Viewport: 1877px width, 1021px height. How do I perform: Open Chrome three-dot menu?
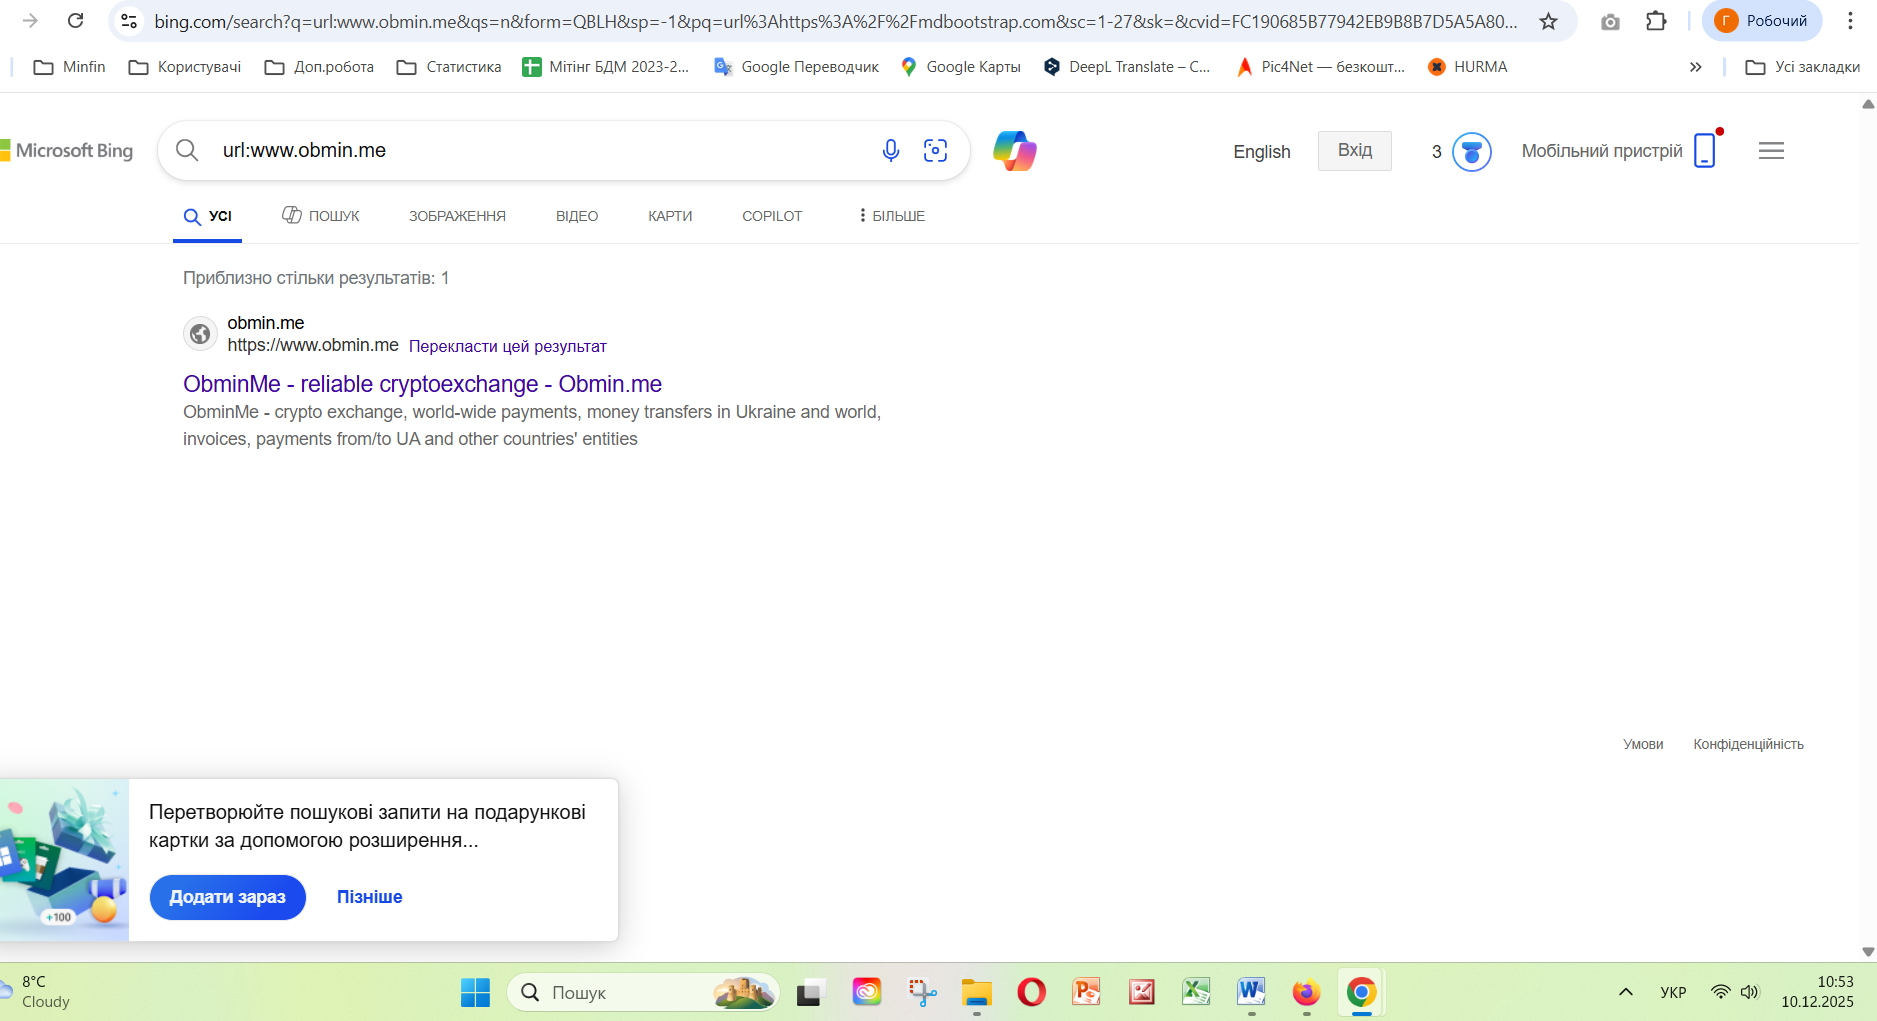click(1850, 21)
